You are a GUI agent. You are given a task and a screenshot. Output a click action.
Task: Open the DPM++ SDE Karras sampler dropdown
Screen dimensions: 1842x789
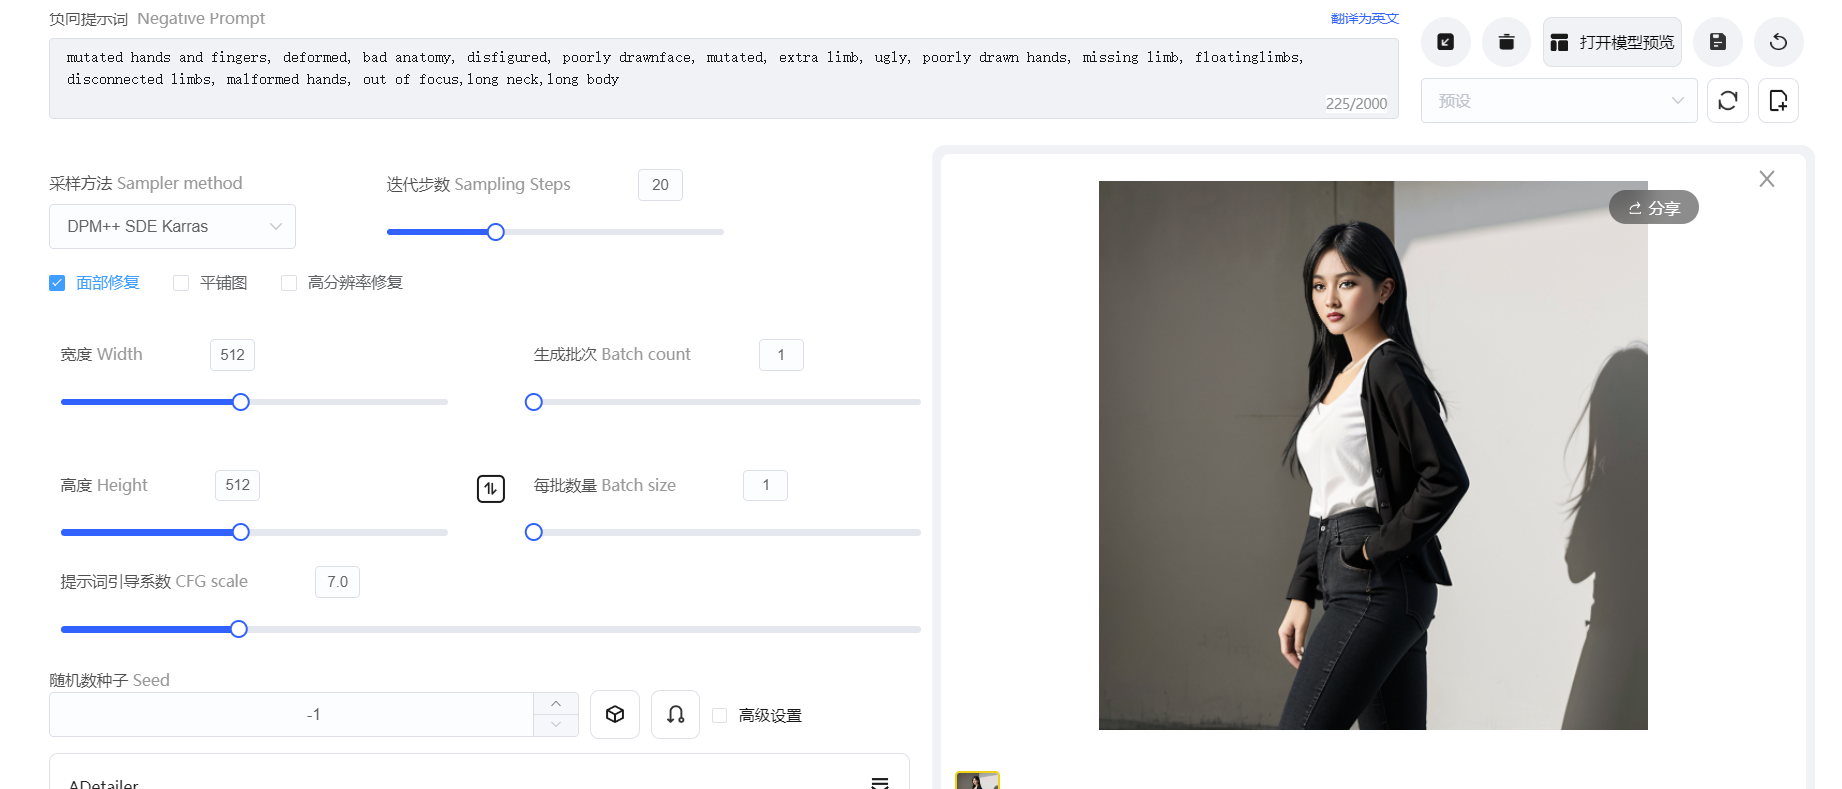click(x=172, y=226)
